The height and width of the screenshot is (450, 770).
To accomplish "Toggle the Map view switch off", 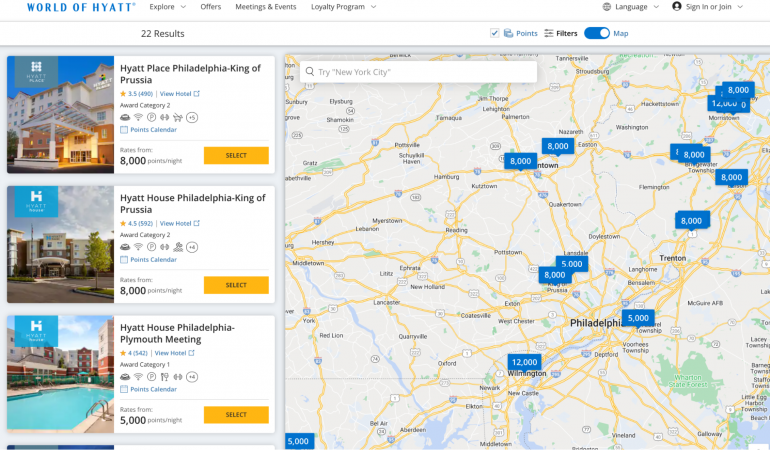I will coord(597,33).
